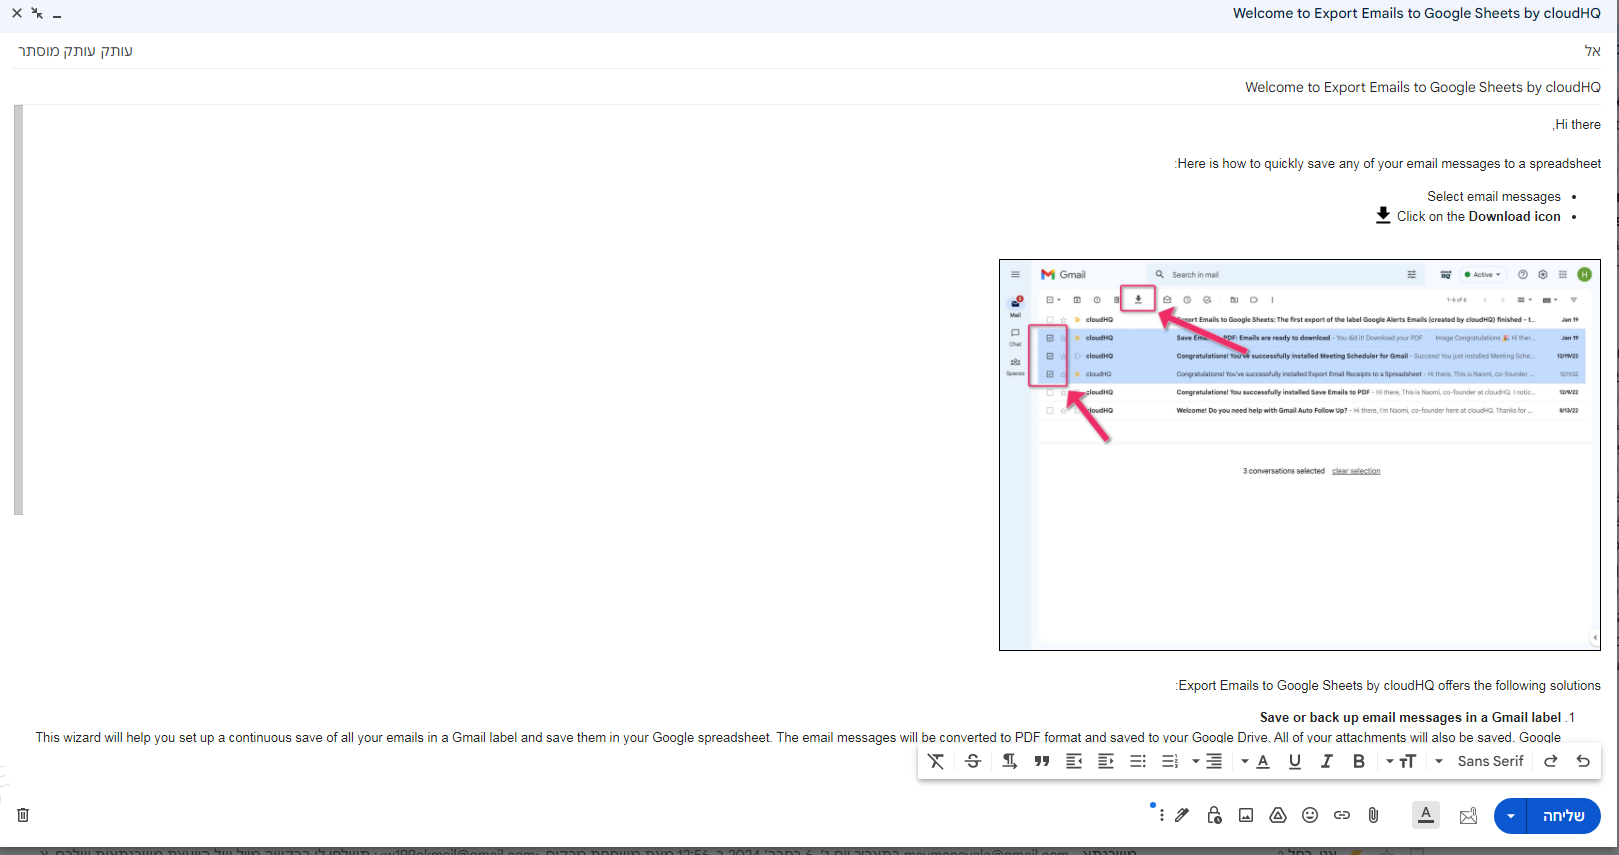Toggle the numbered list
This screenshot has height=855, width=1619.
click(1170, 762)
